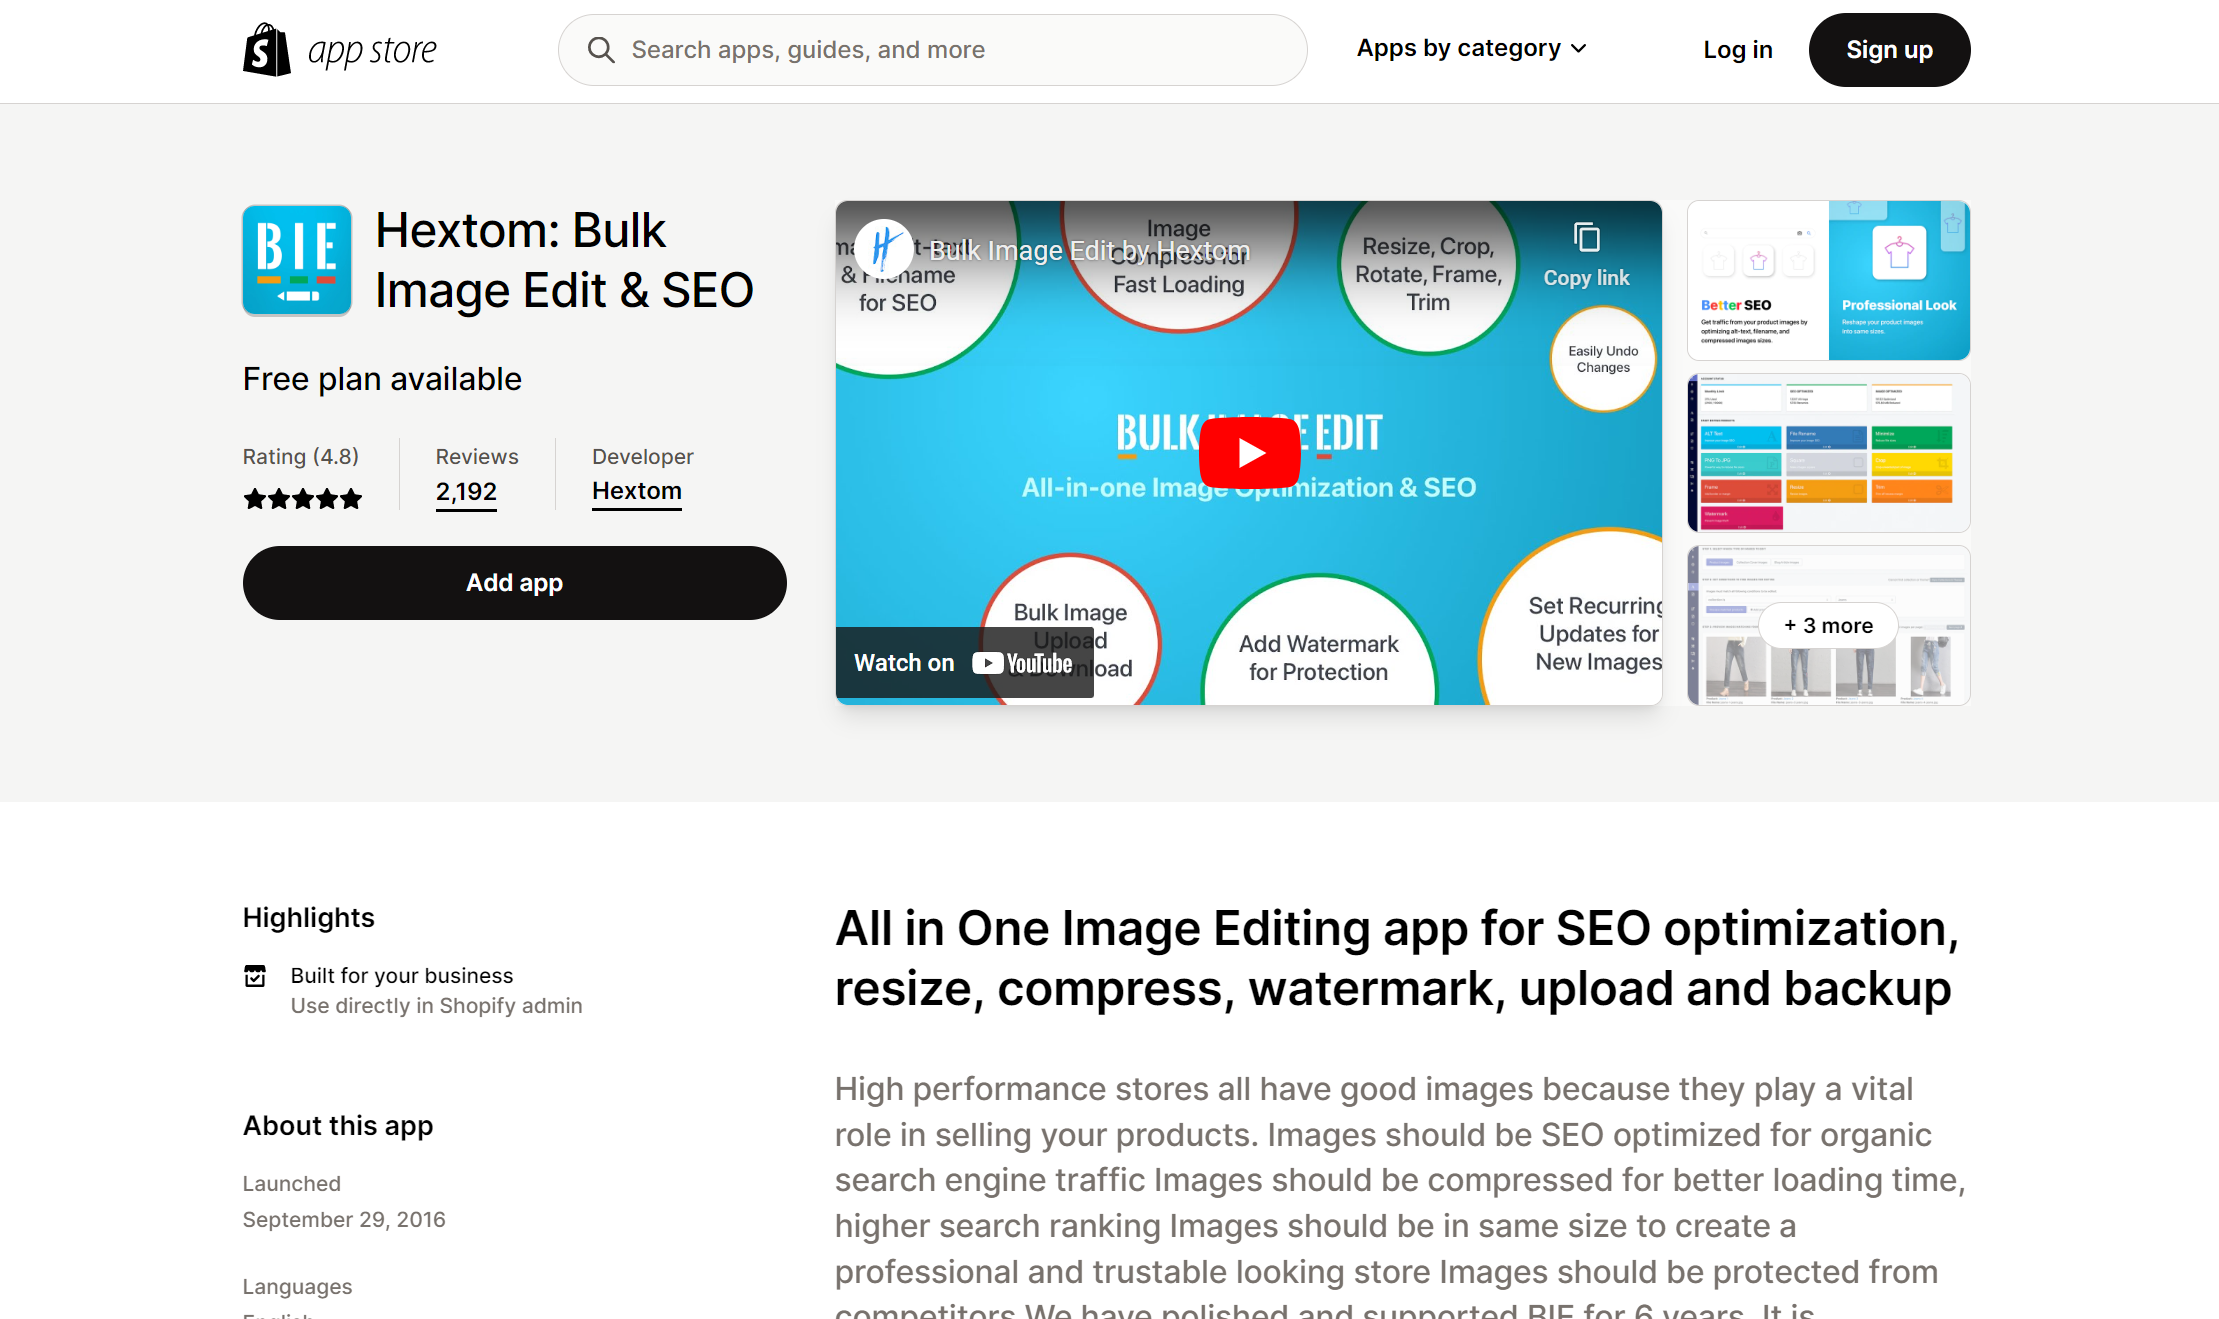Click the Copy link icon on video

(1586, 239)
